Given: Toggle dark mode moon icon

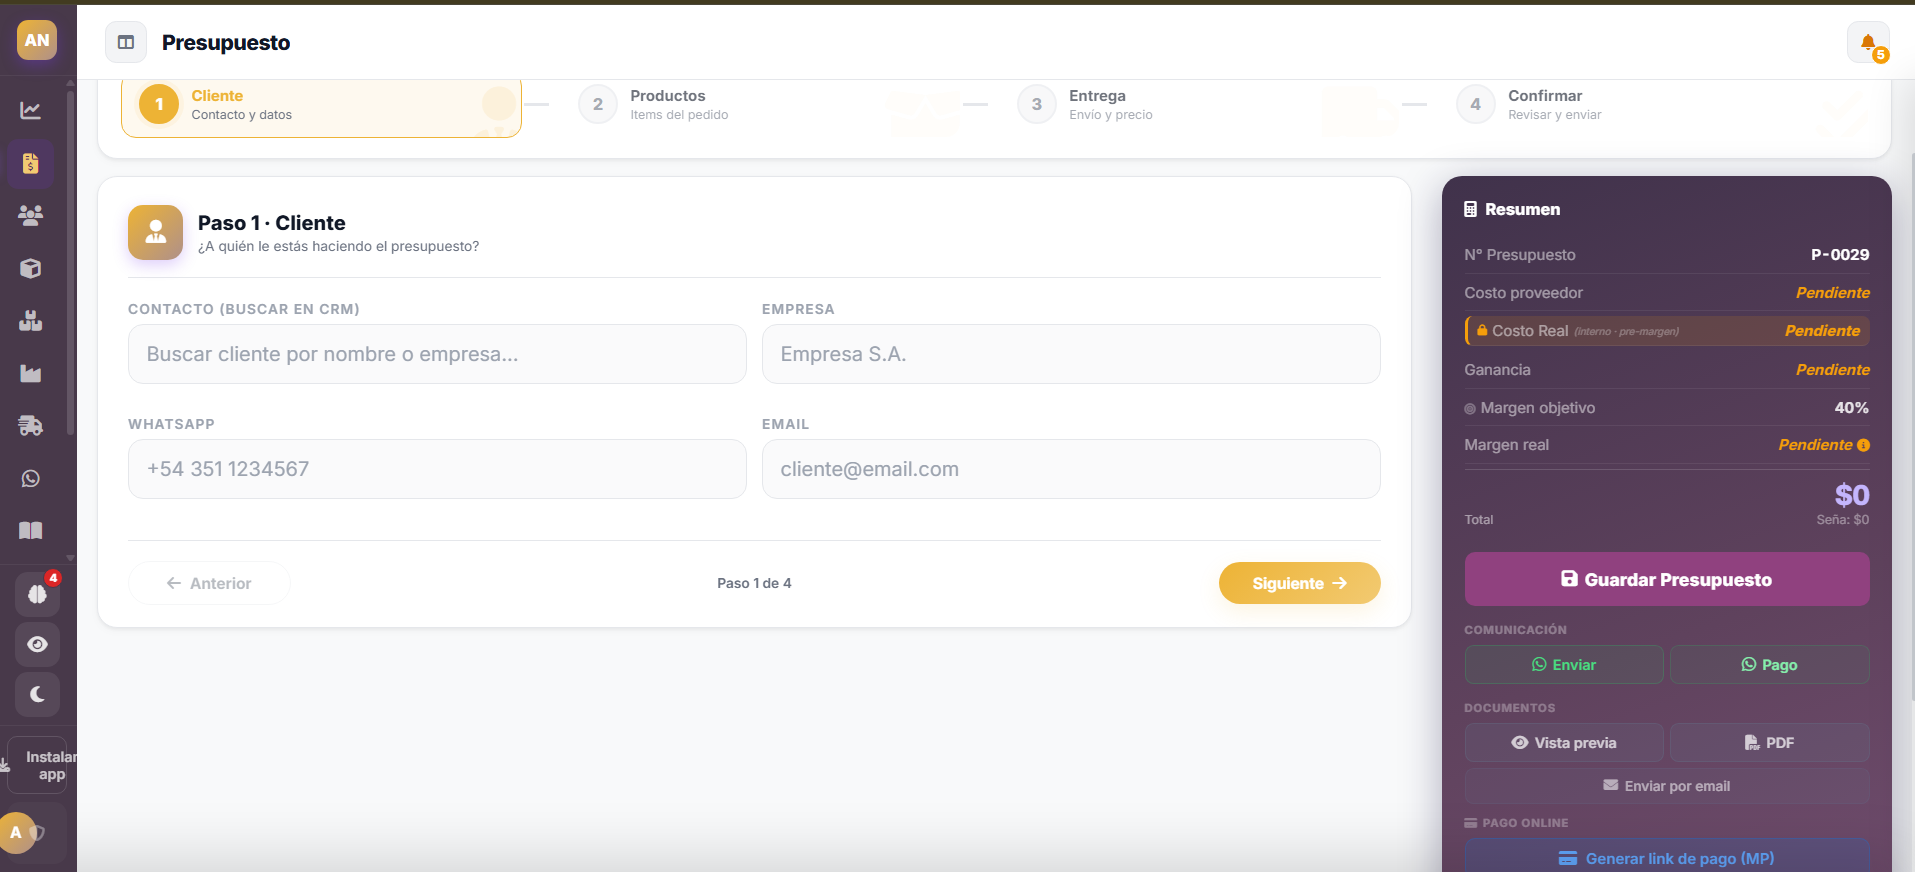Looking at the screenshot, I should tap(37, 694).
